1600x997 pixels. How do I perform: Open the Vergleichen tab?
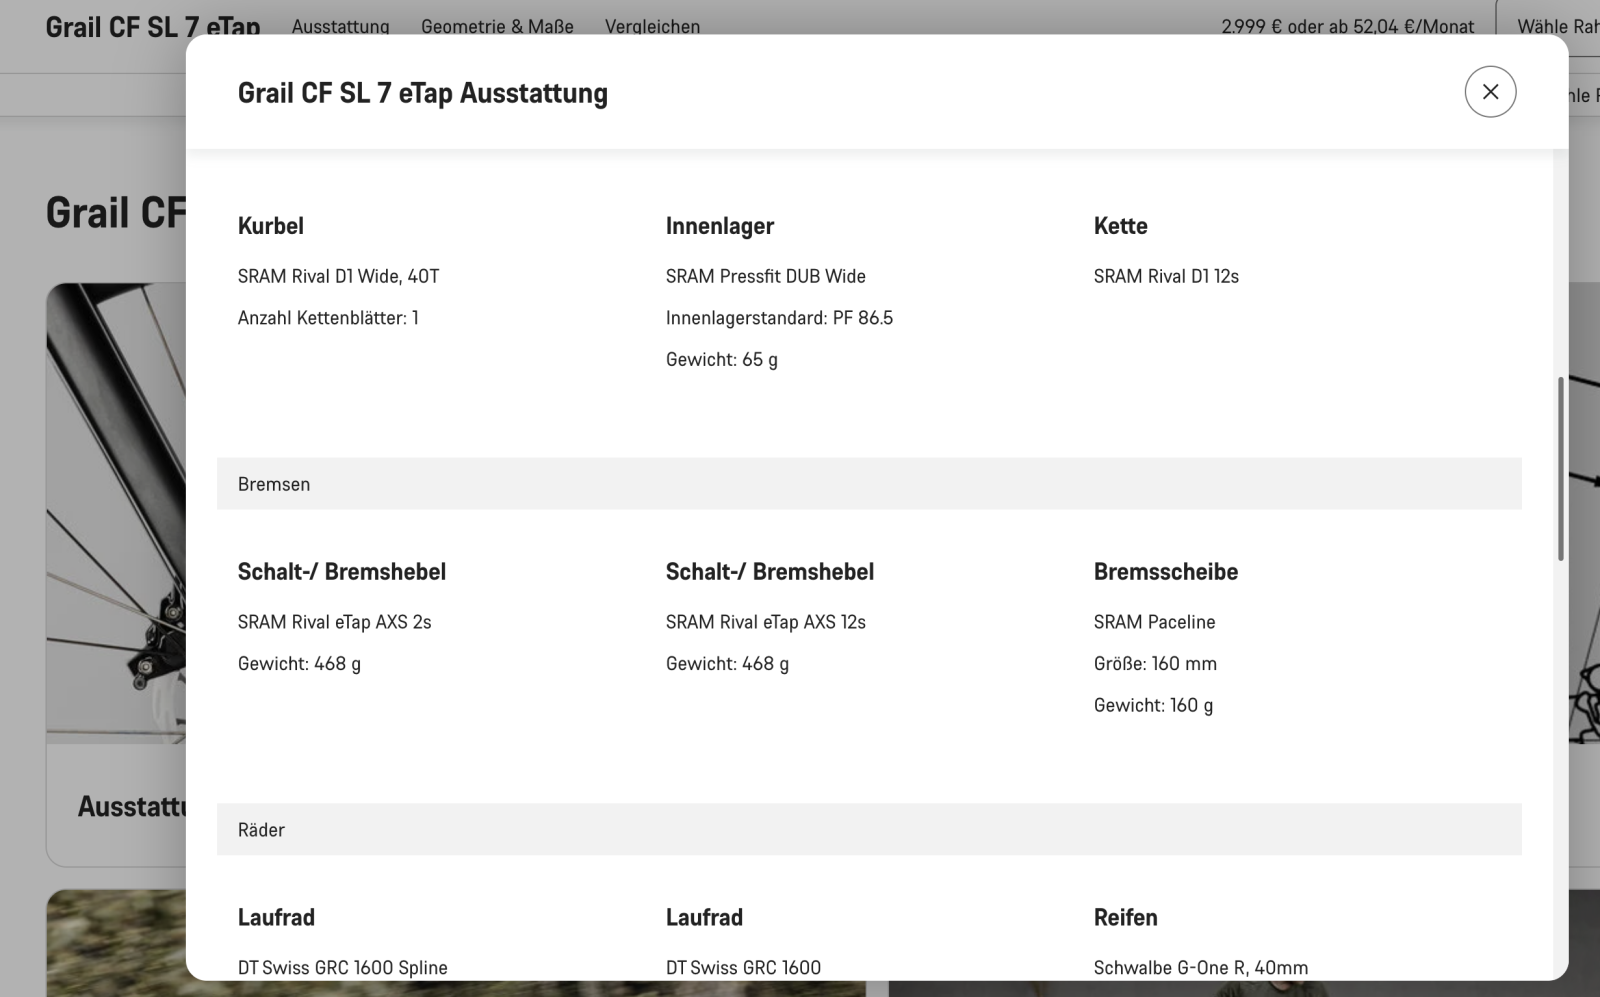(652, 26)
